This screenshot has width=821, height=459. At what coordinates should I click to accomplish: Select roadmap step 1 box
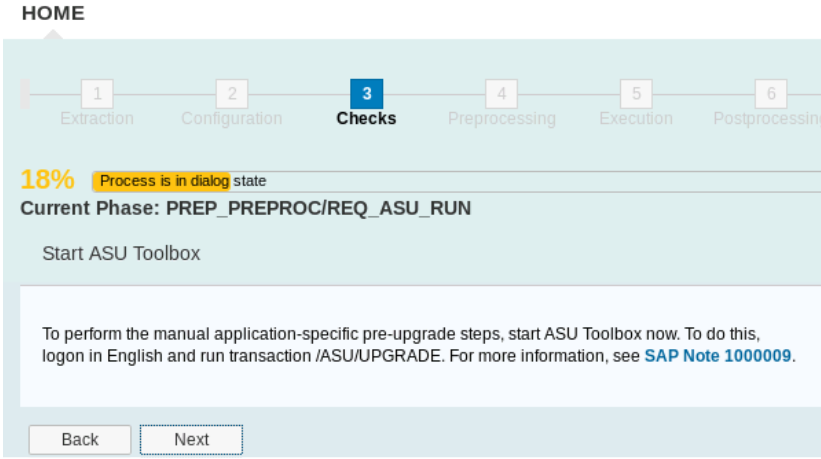97,94
